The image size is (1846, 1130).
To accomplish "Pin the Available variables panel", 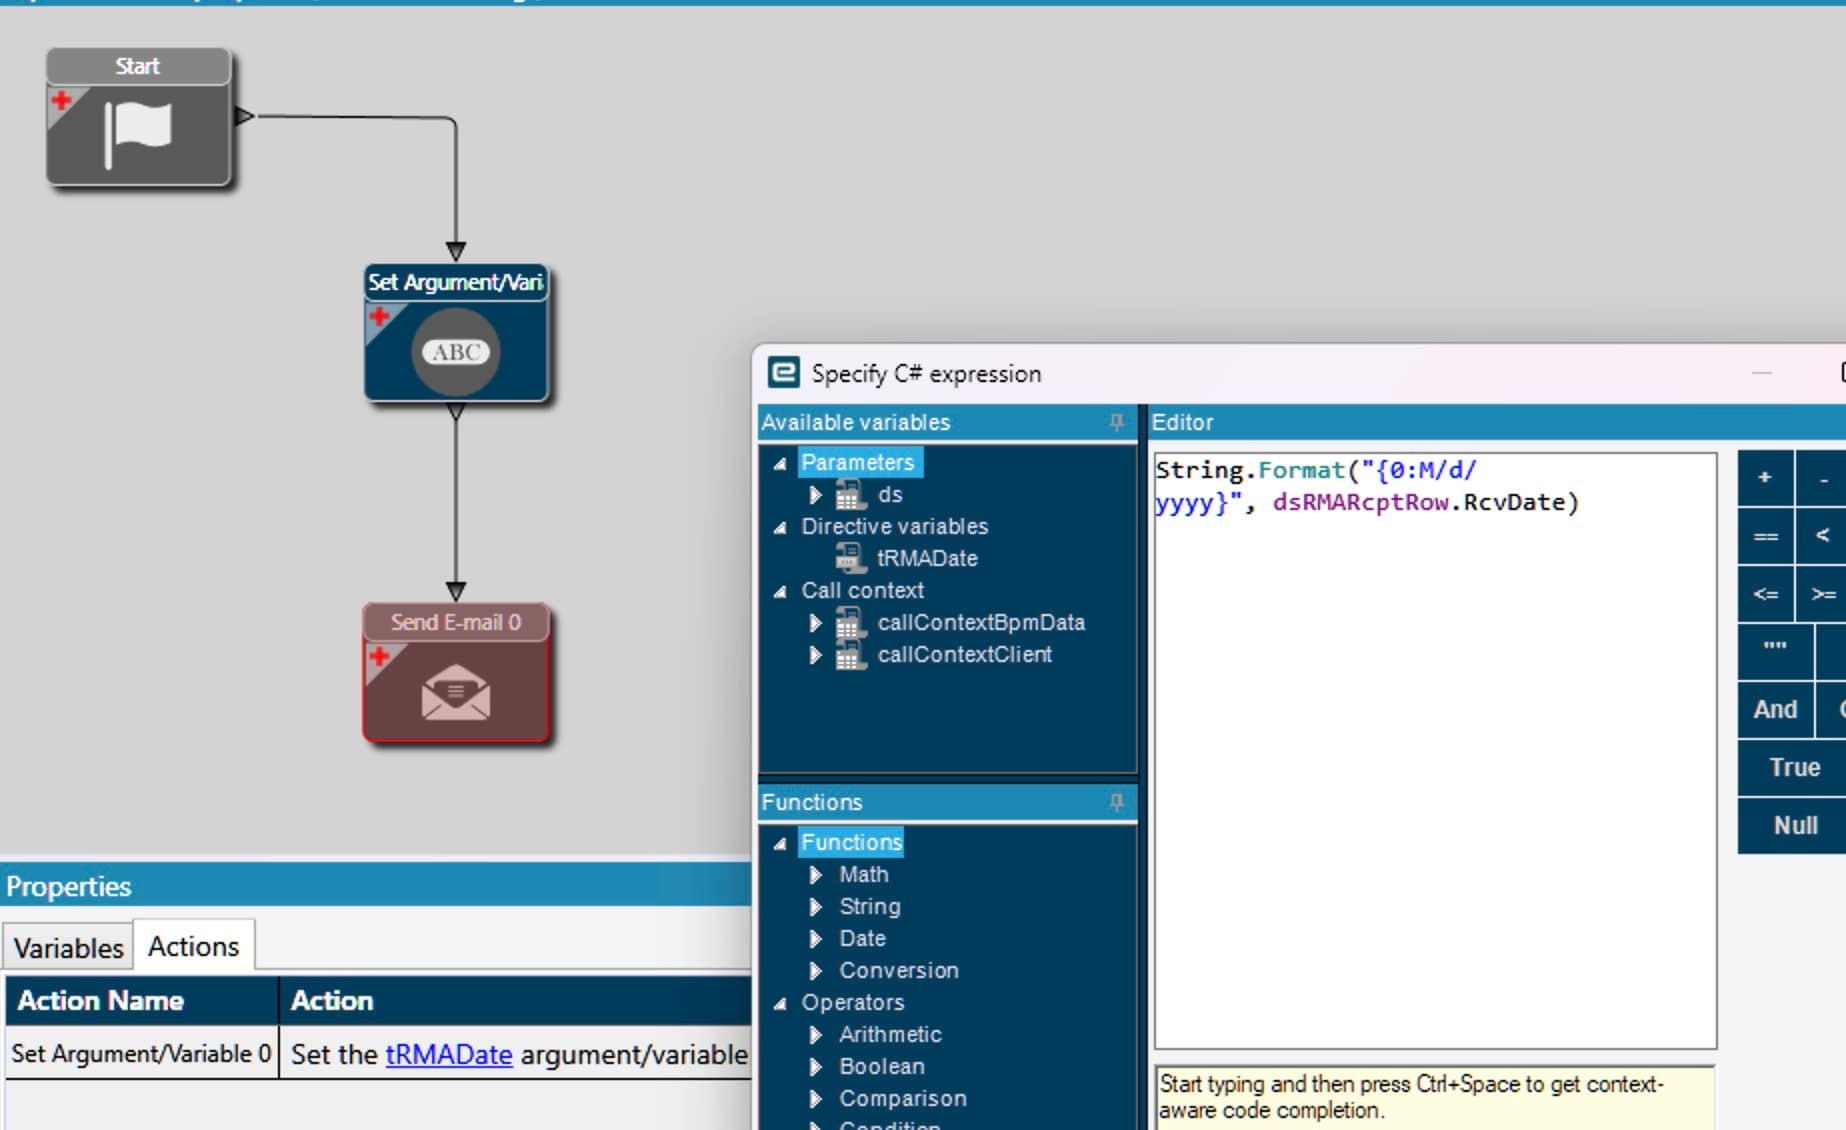I will point(1117,422).
